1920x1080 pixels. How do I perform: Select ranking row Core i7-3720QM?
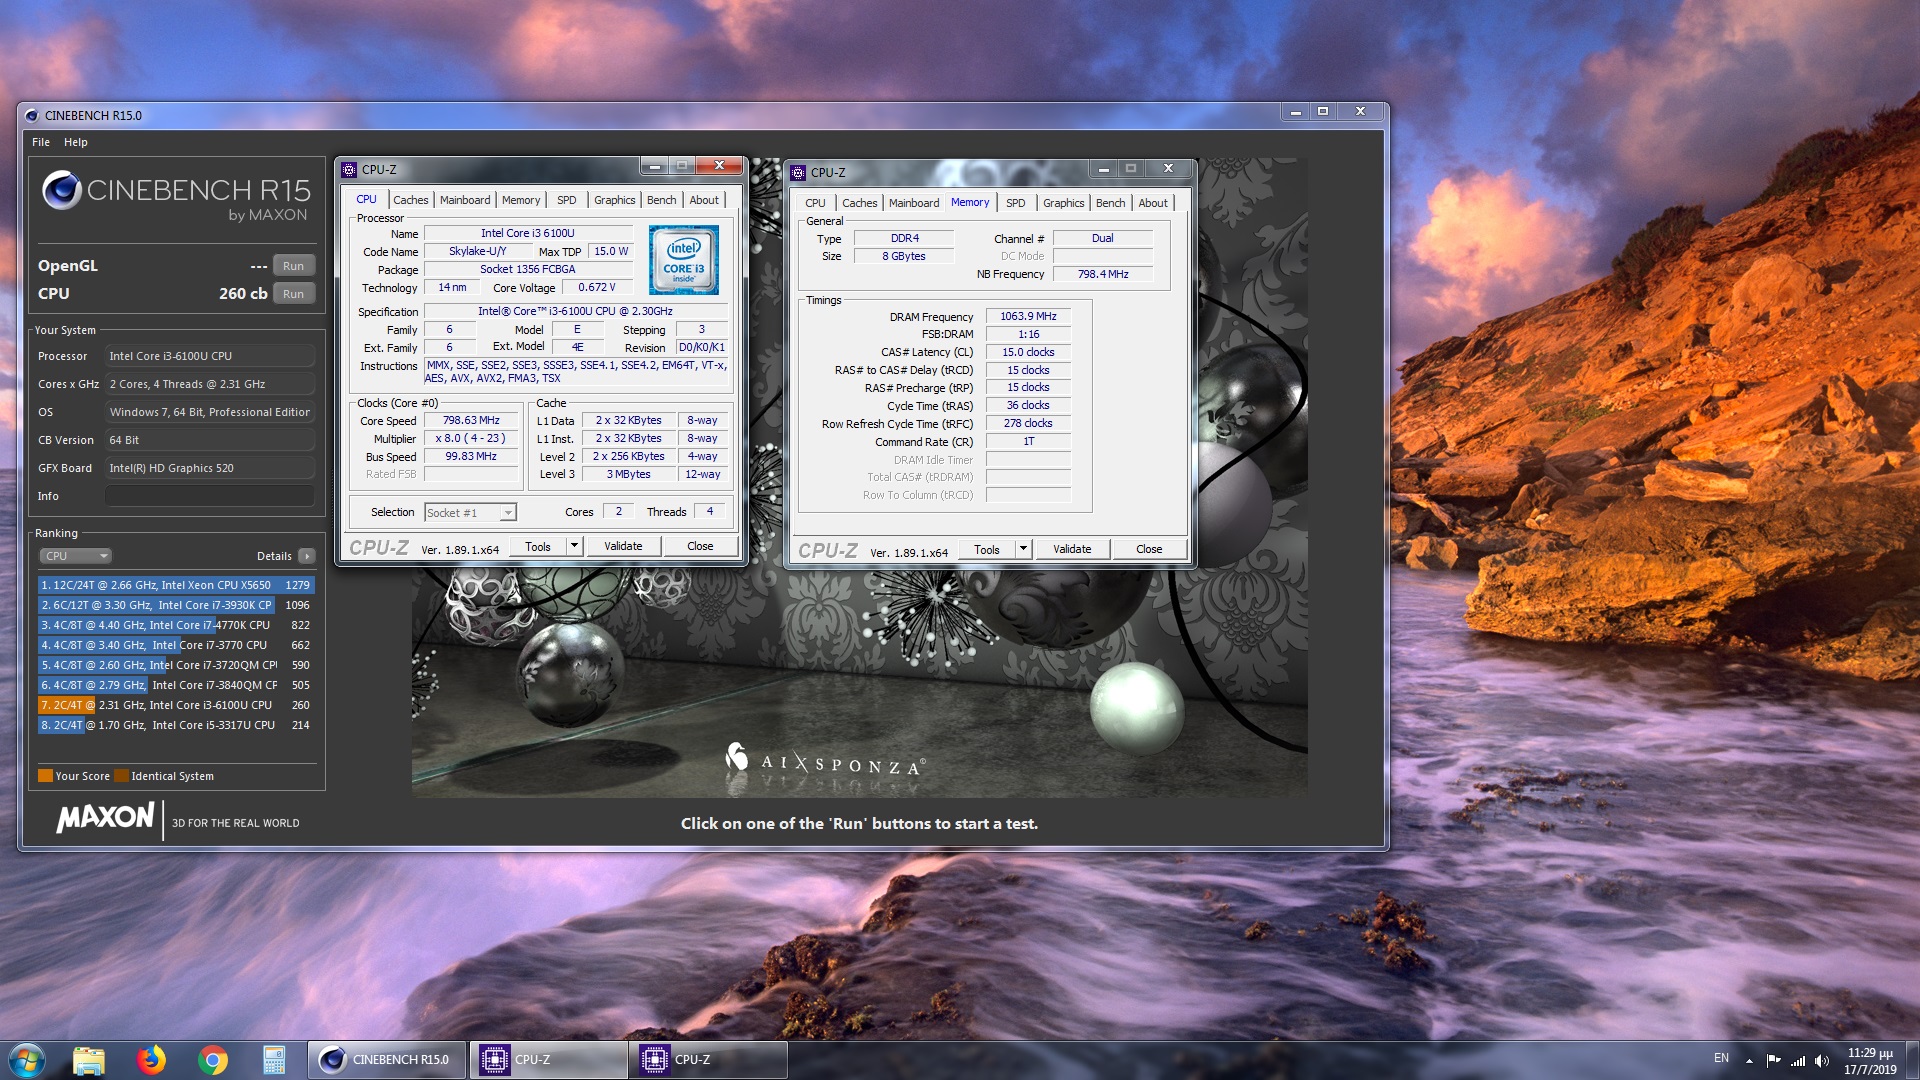pyautogui.click(x=176, y=665)
